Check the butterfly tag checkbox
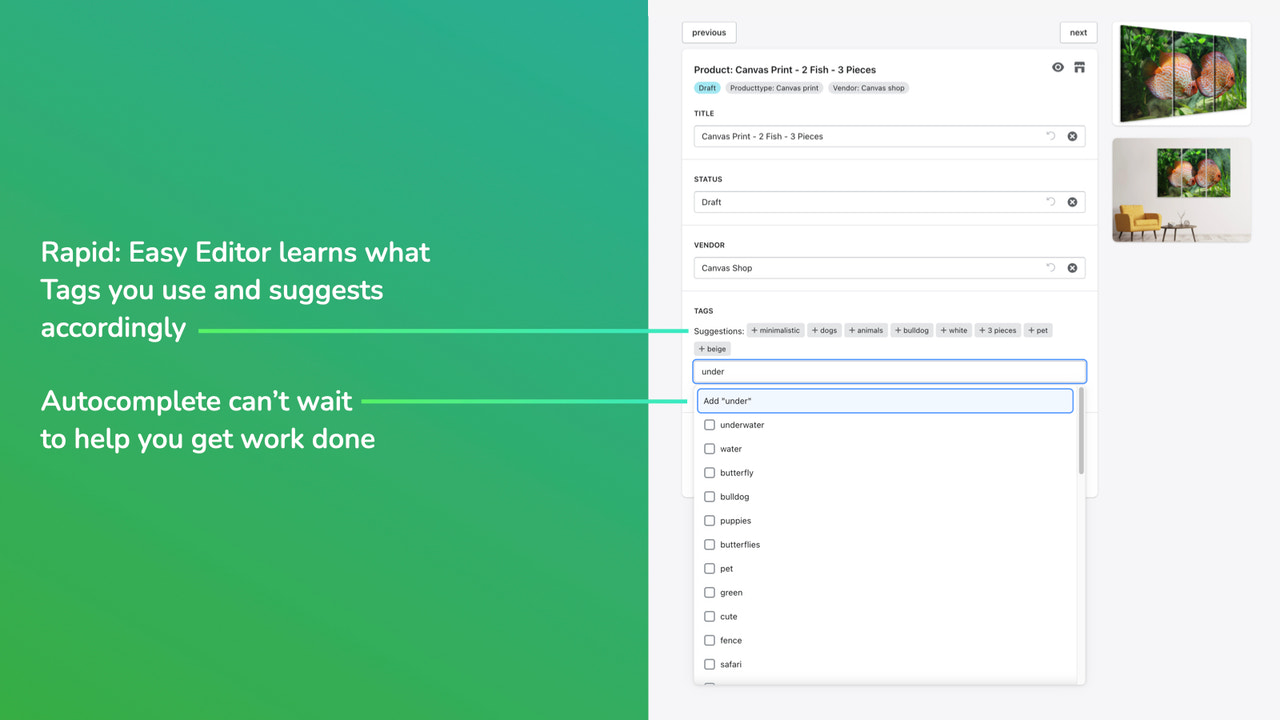The width and height of the screenshot is (1280, 720). tap(709, 472)
